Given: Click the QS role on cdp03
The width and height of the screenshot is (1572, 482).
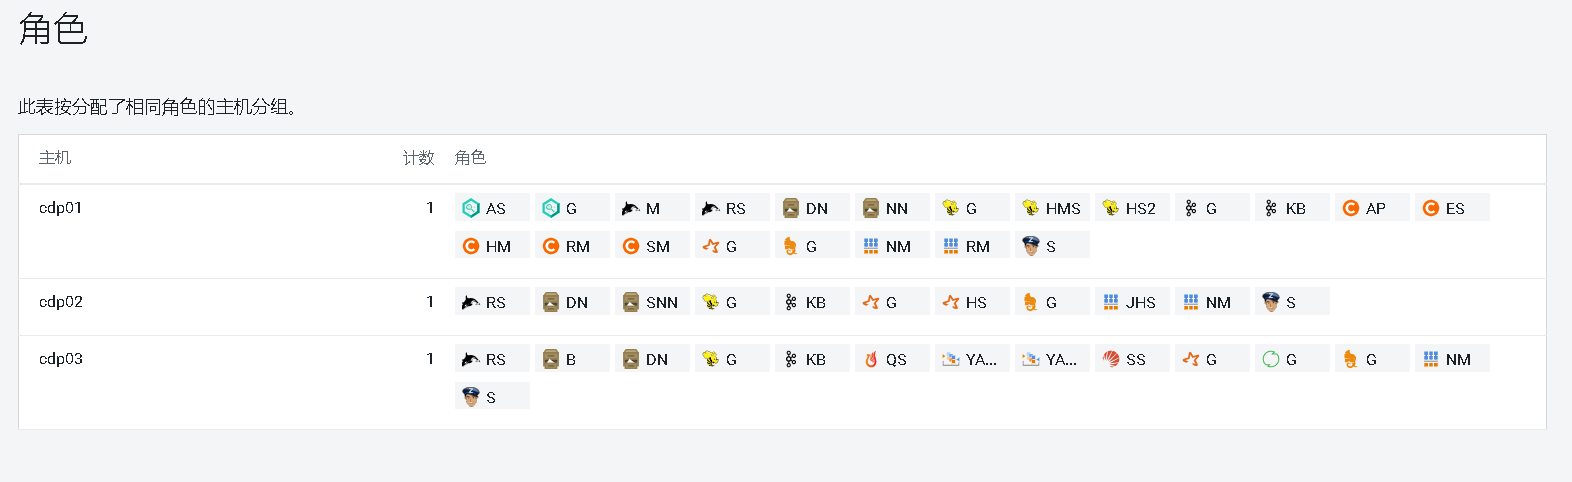Looking at the screenshot, I should (x=891, y=359).
